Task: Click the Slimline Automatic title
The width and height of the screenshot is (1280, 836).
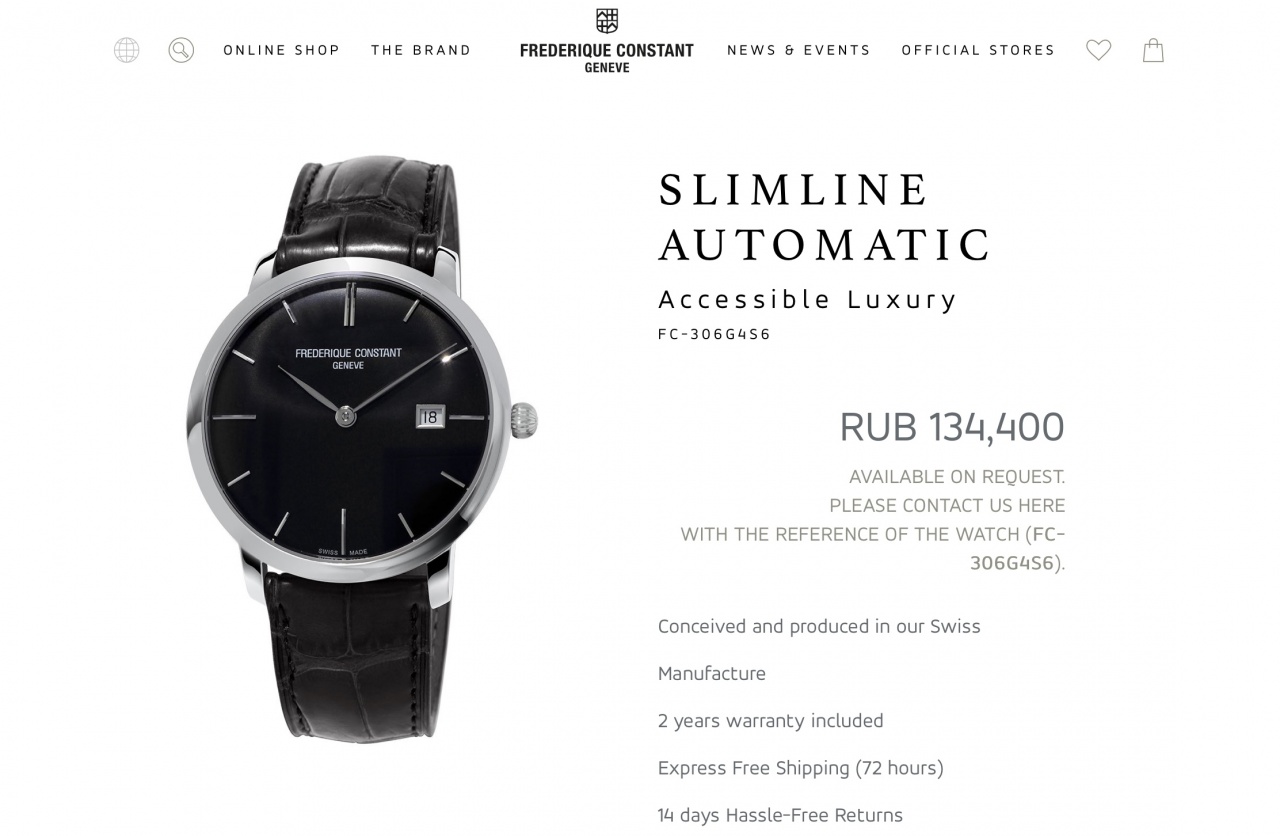Action: click(x=825, y=217)
